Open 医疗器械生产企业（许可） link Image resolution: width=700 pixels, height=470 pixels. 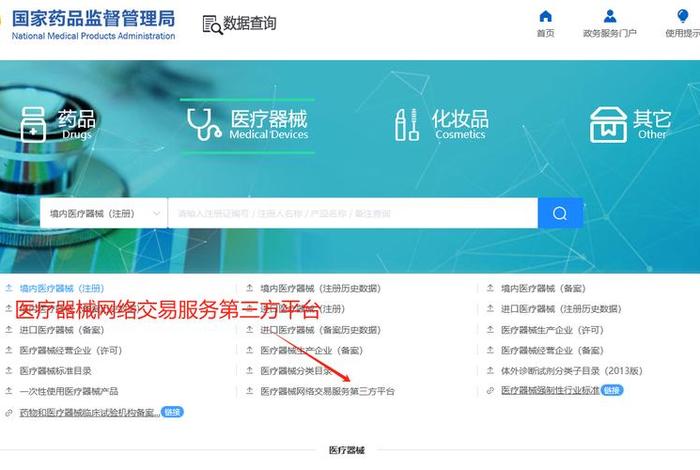tap(552, 330)
